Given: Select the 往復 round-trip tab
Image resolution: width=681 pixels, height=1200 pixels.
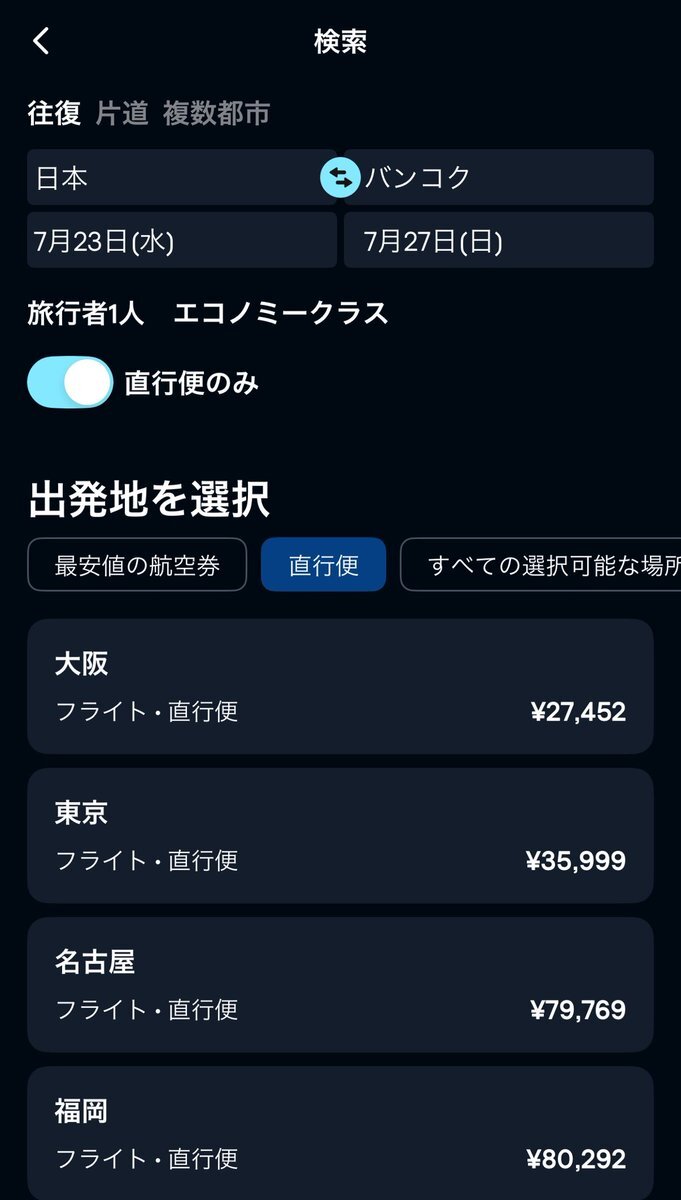Looking at the screenshot, I should point(54,114).
